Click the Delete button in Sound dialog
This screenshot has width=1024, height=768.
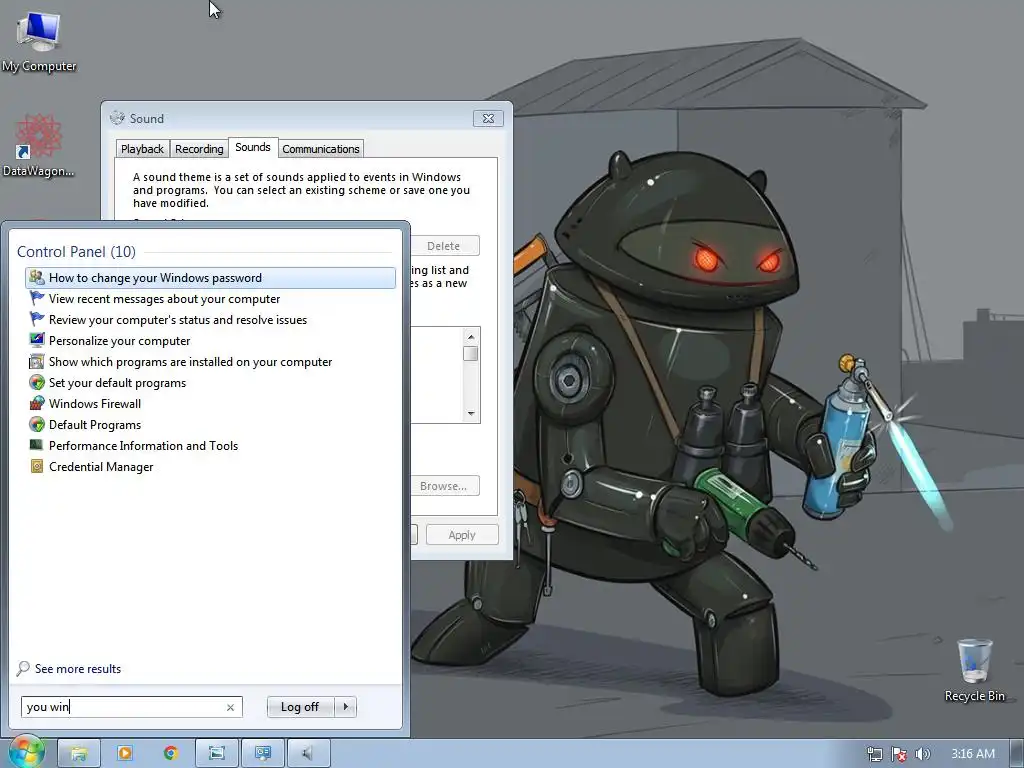tap(444, 246)
